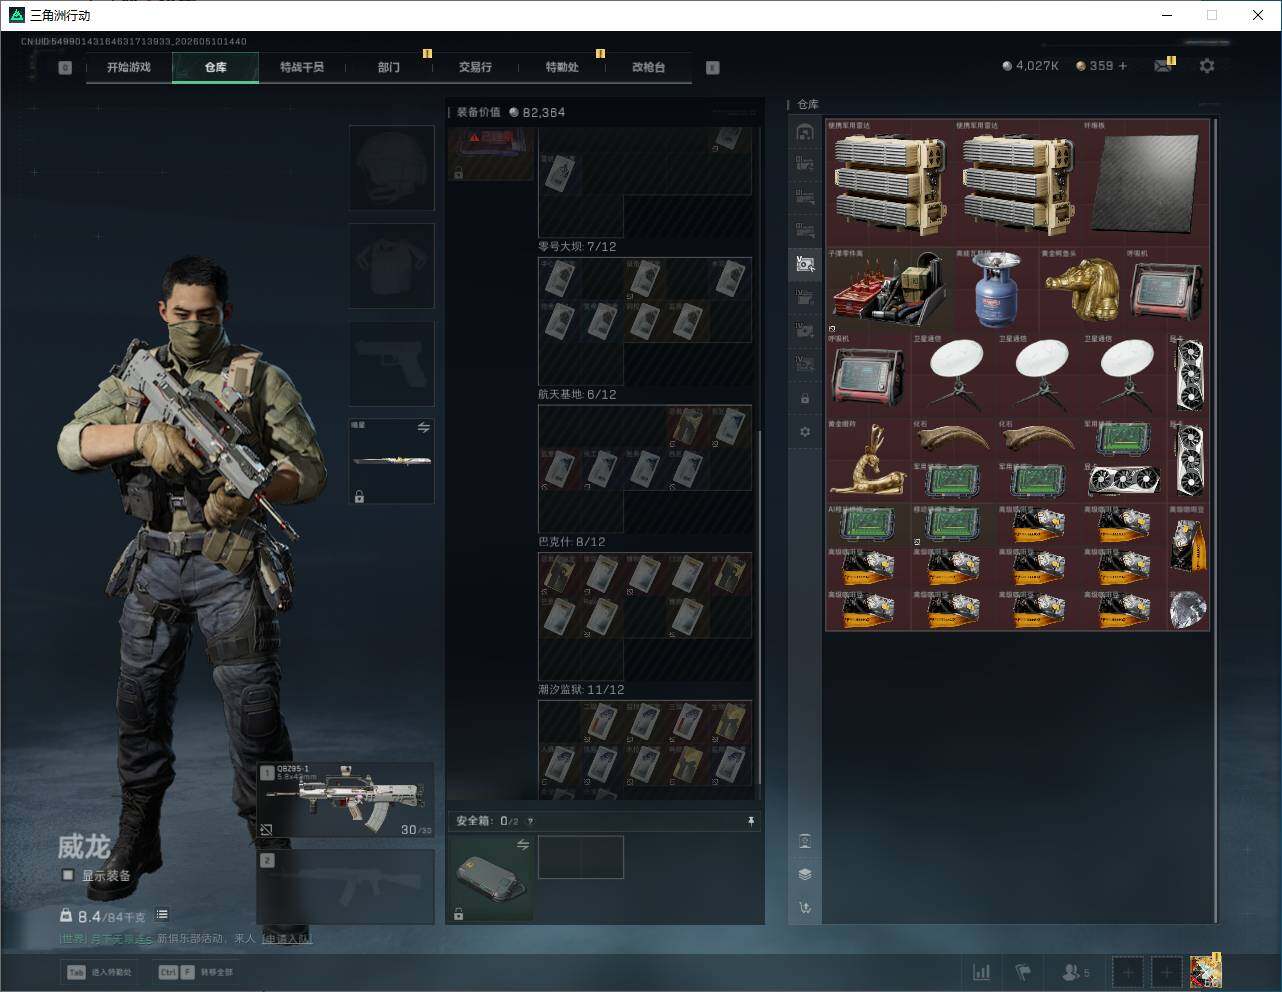The height and width of the screenshot is (992, 1282).
Task: Click the 安全箱 help question mark
Action: point(530,821)
